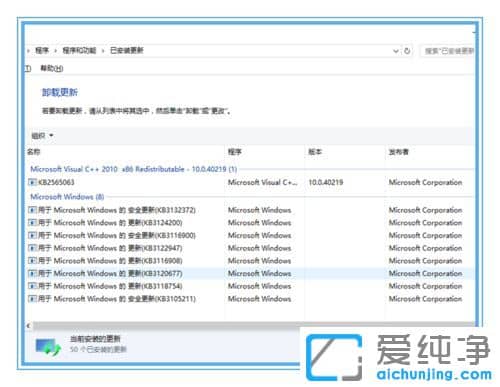
Task: Click the 50 个已安装的更新 status text
Action: (98, 349)
